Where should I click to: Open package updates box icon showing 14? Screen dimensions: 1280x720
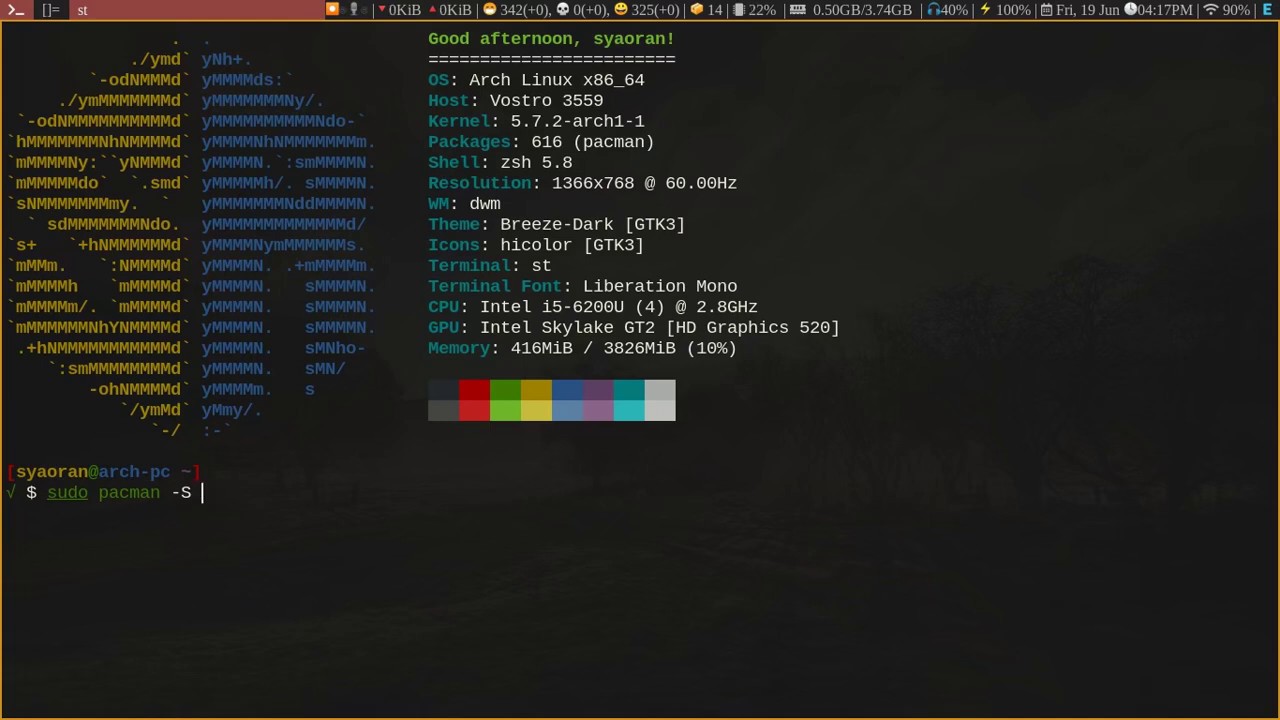(697, 10)
